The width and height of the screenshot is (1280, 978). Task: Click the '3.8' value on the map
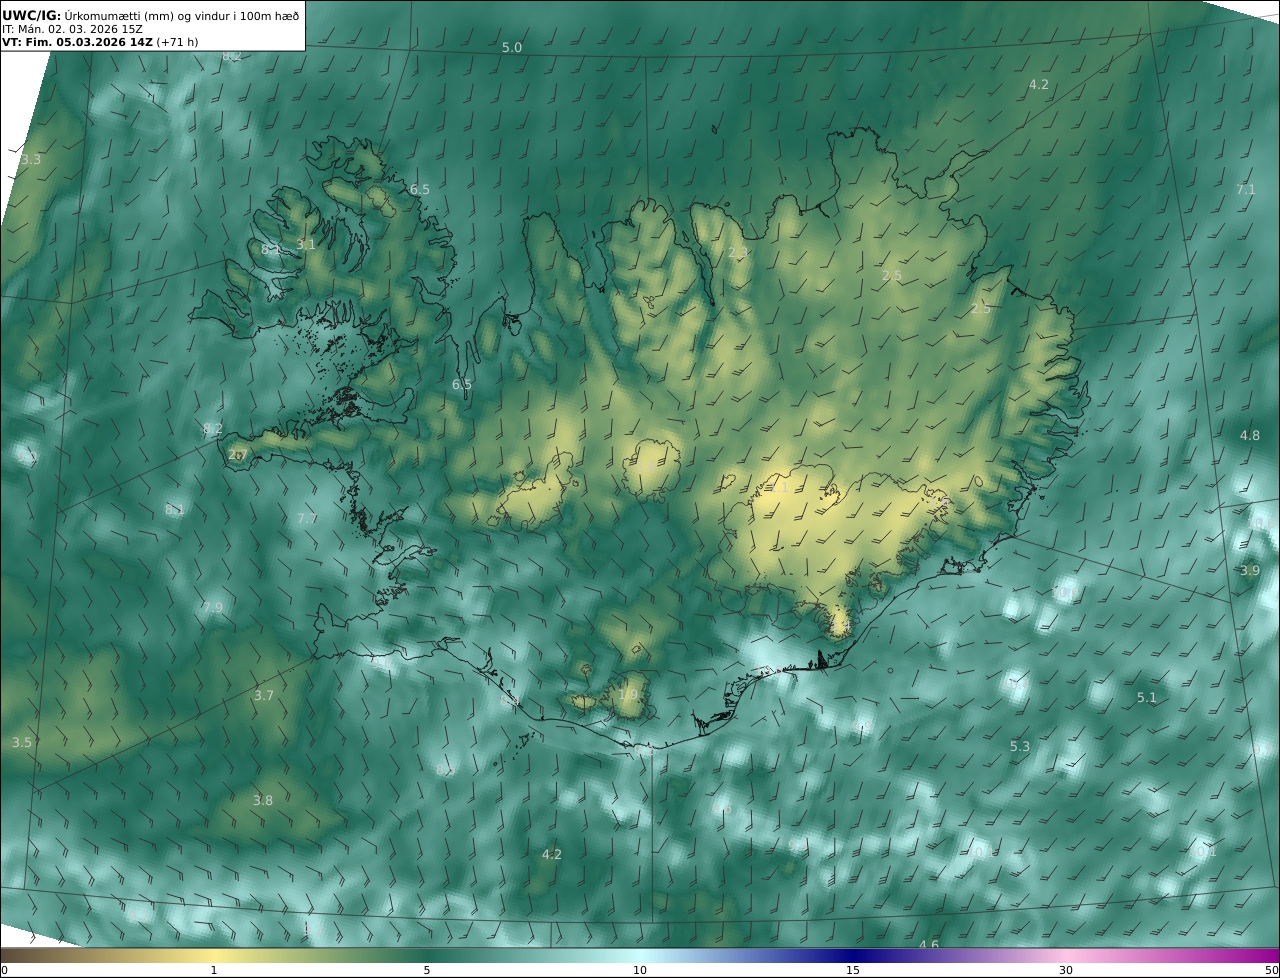(263, 801)
